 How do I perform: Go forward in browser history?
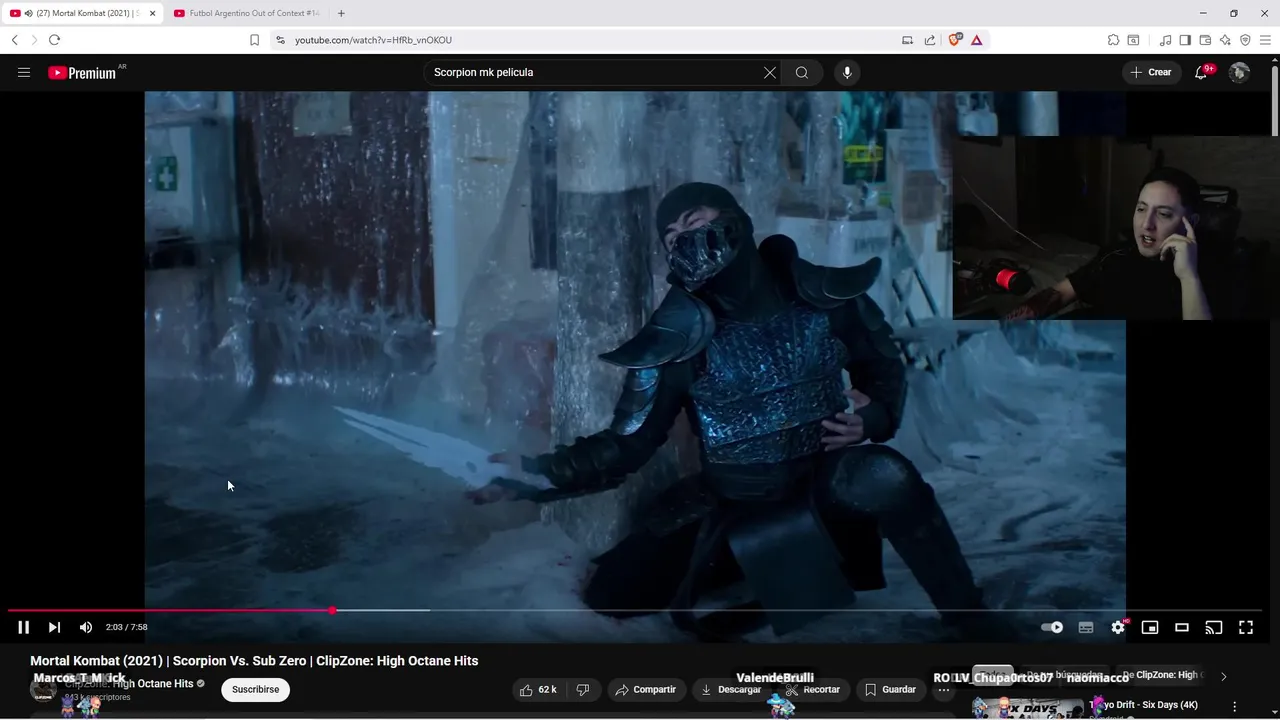[x=33, y=40]
